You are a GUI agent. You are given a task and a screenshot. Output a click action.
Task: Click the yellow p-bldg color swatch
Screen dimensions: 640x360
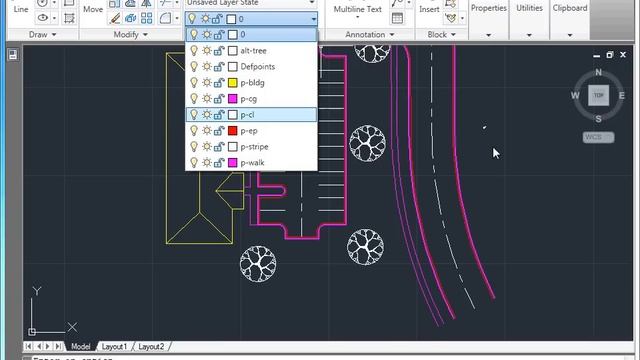[x=233, y=83]
